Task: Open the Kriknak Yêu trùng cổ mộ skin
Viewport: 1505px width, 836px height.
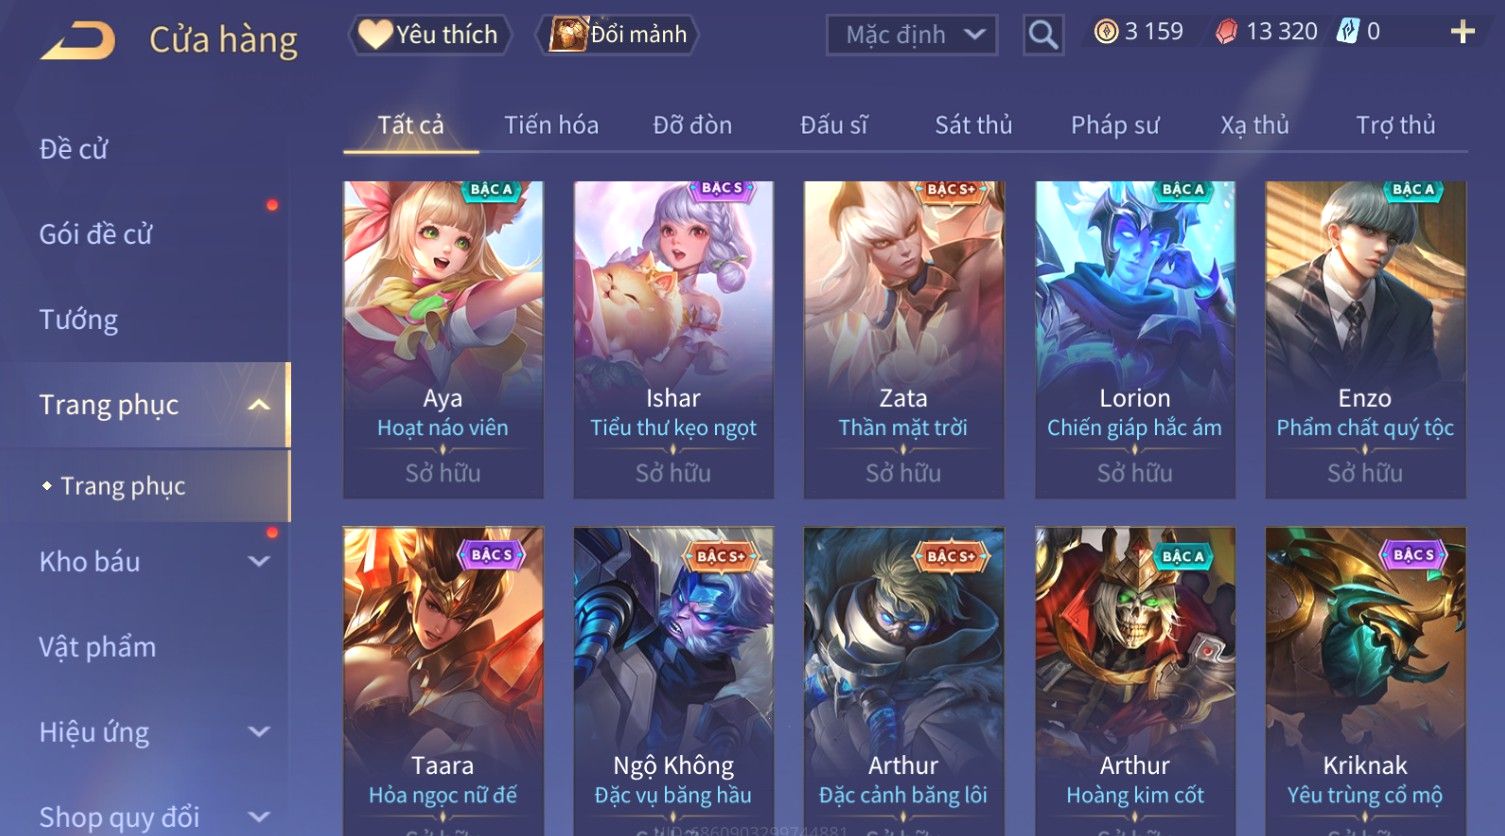Action: point(1365,681)
